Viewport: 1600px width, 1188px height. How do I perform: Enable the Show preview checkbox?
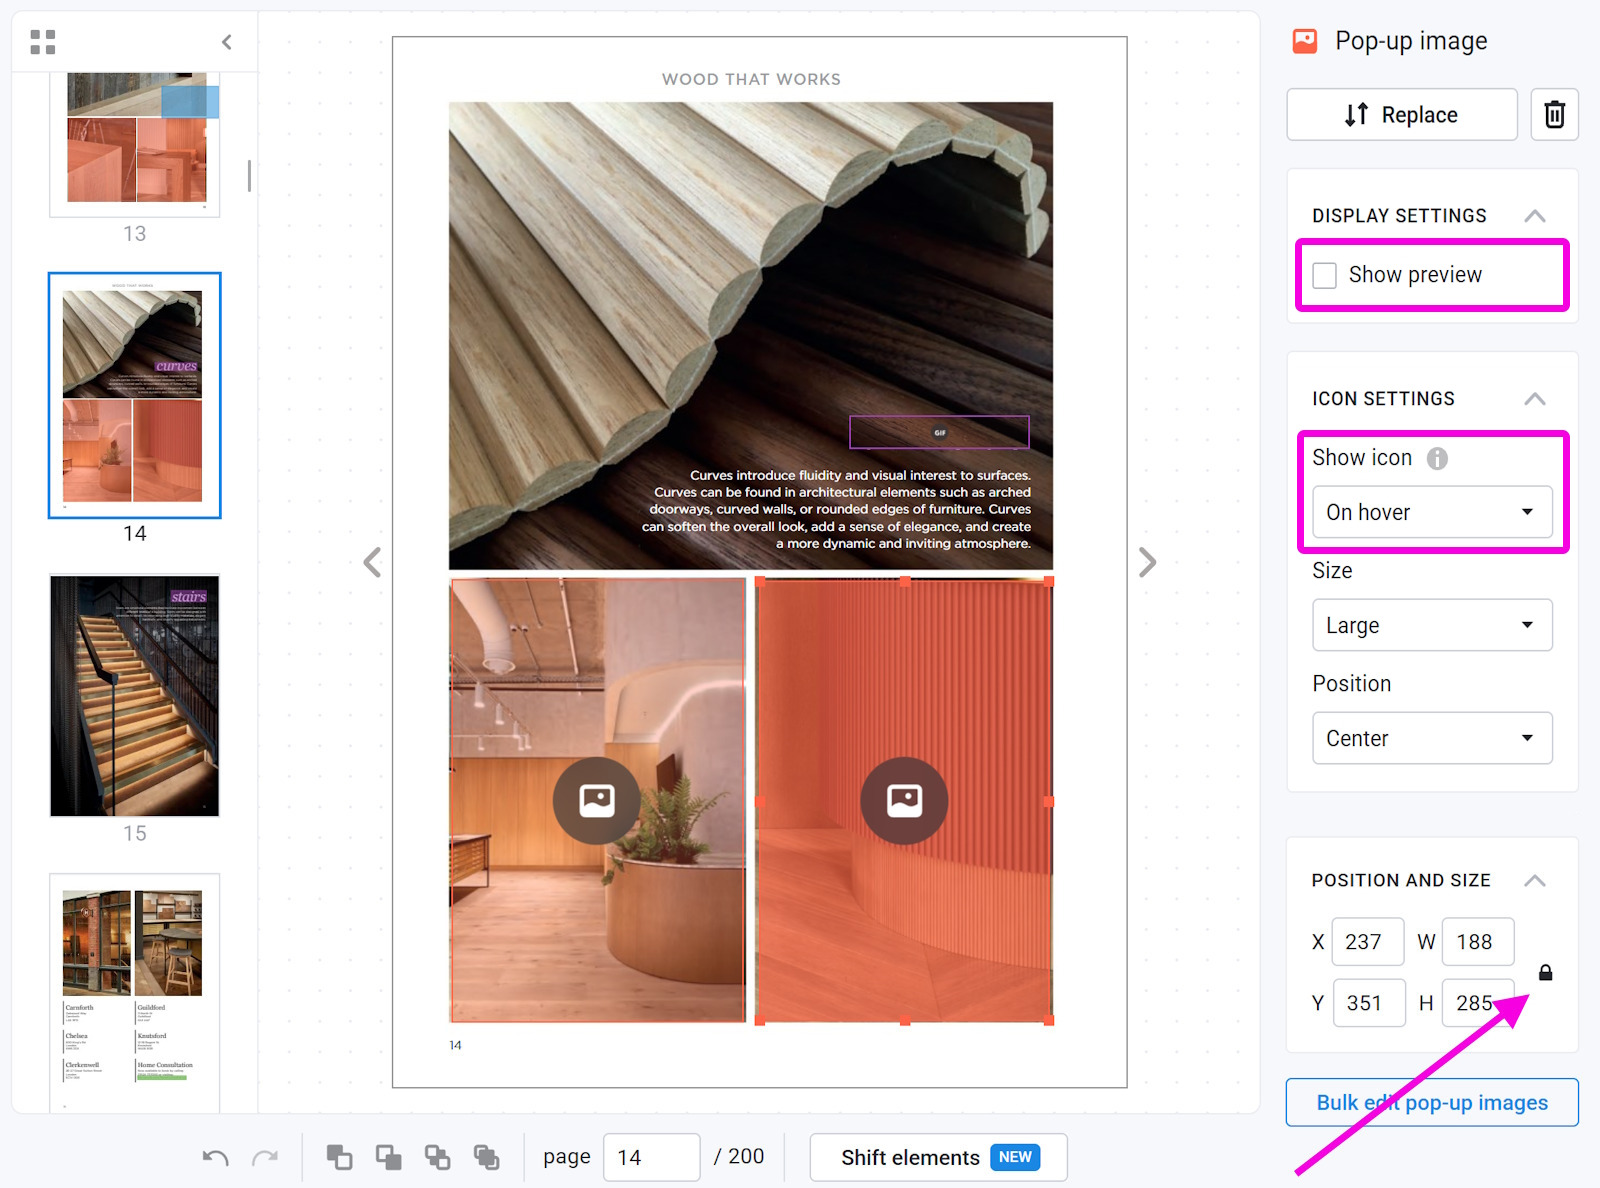click(1325, 276)
